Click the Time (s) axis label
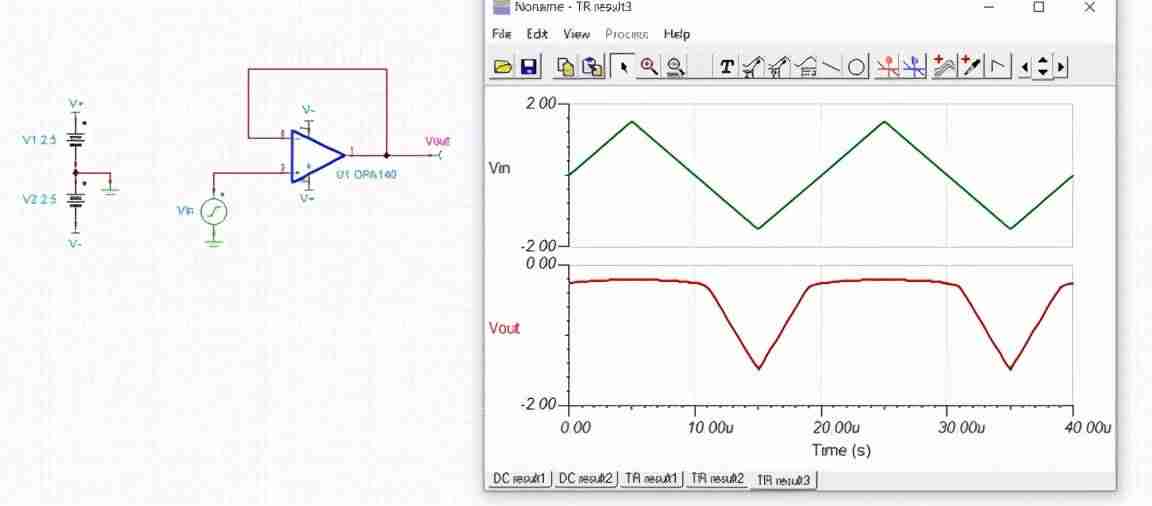 pyautogui.click(x=841, y=449)
